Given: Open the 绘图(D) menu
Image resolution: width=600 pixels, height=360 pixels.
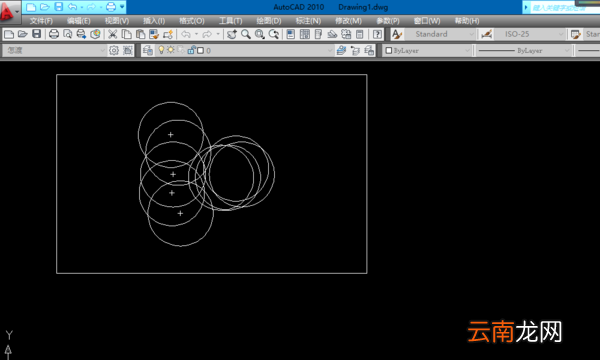Looking at the screenshot, I should (269, 21).
